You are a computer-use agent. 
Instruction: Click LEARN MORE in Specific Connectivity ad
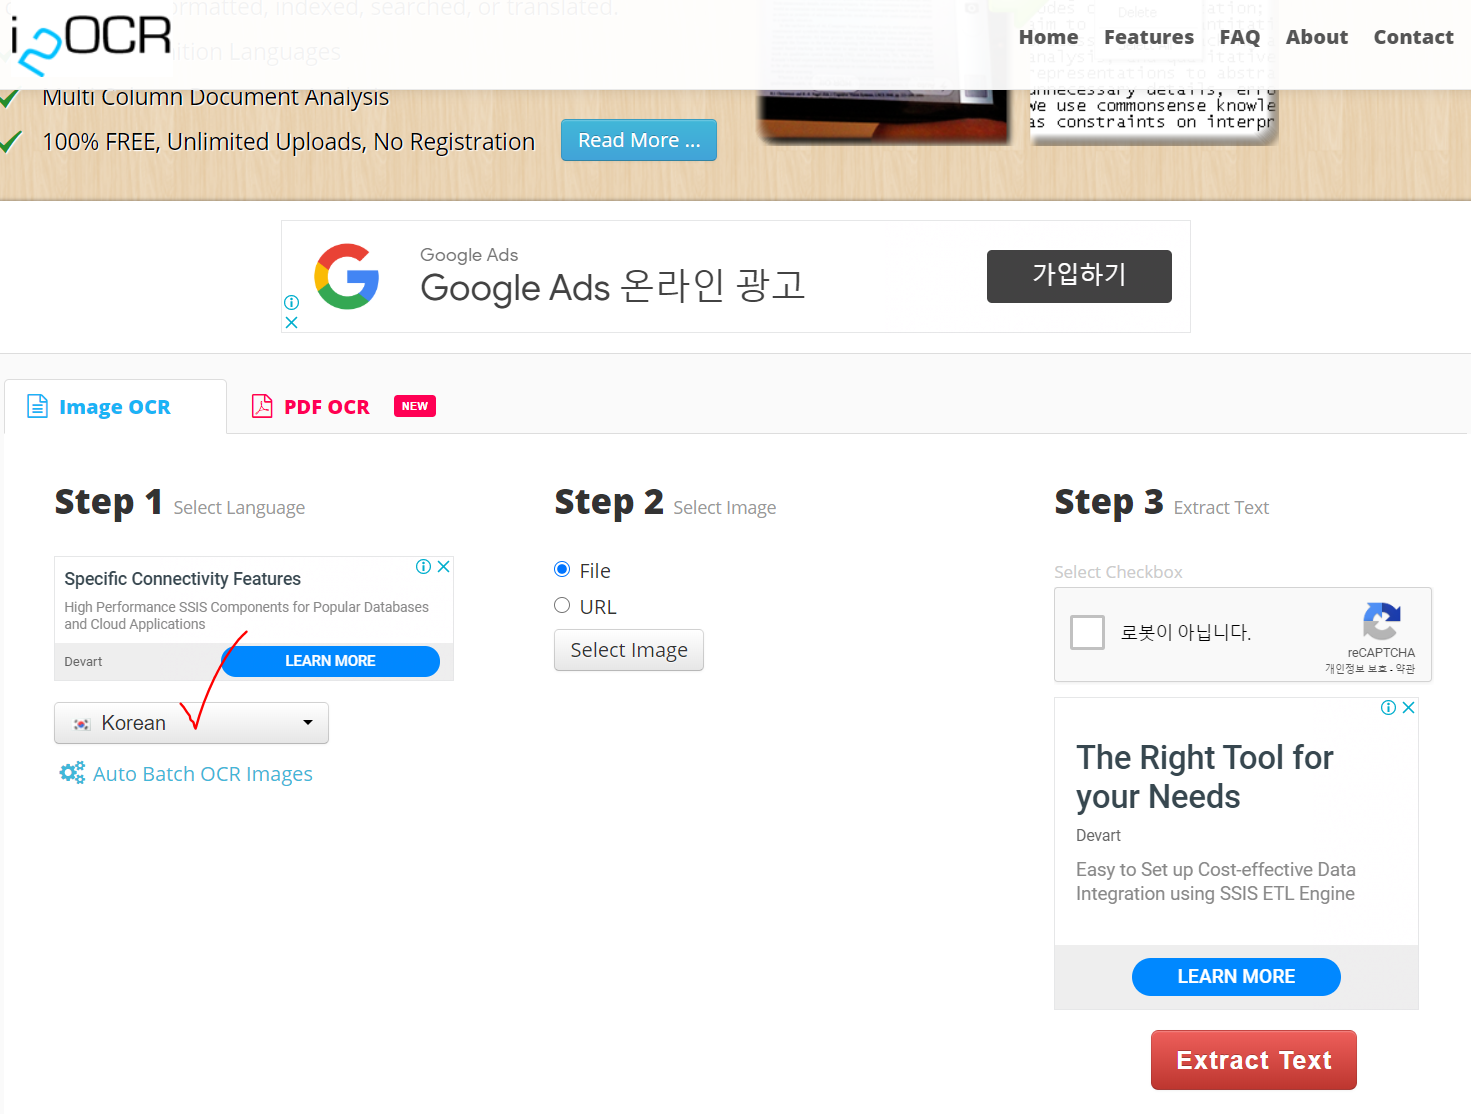pyautogui.click(x=330, y=661)
